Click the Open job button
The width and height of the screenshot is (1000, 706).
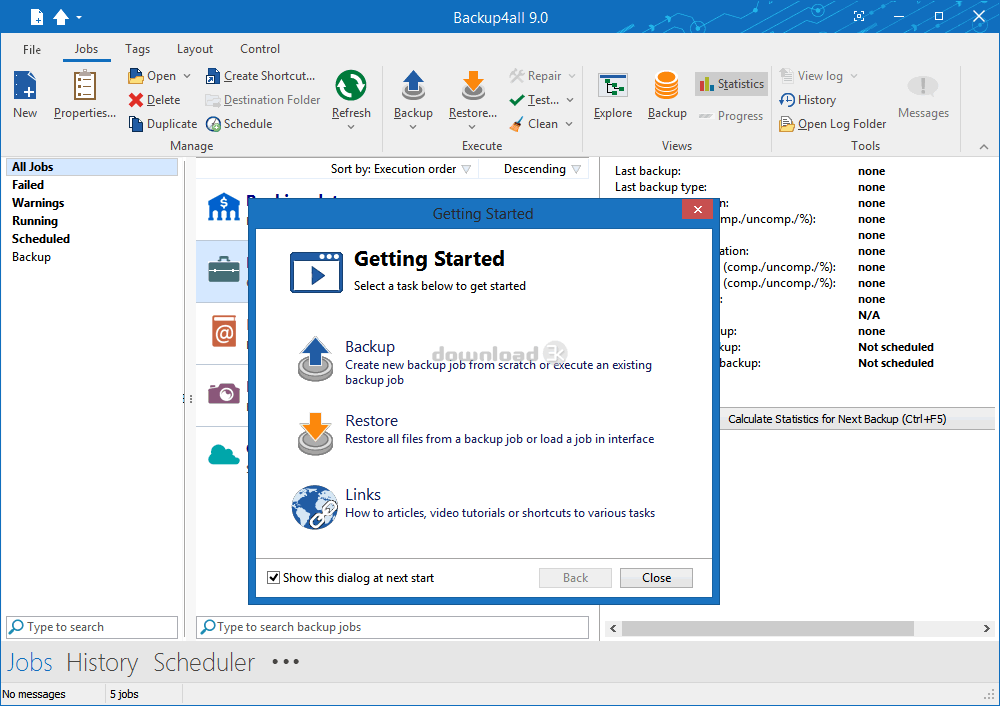coord(152,76)
